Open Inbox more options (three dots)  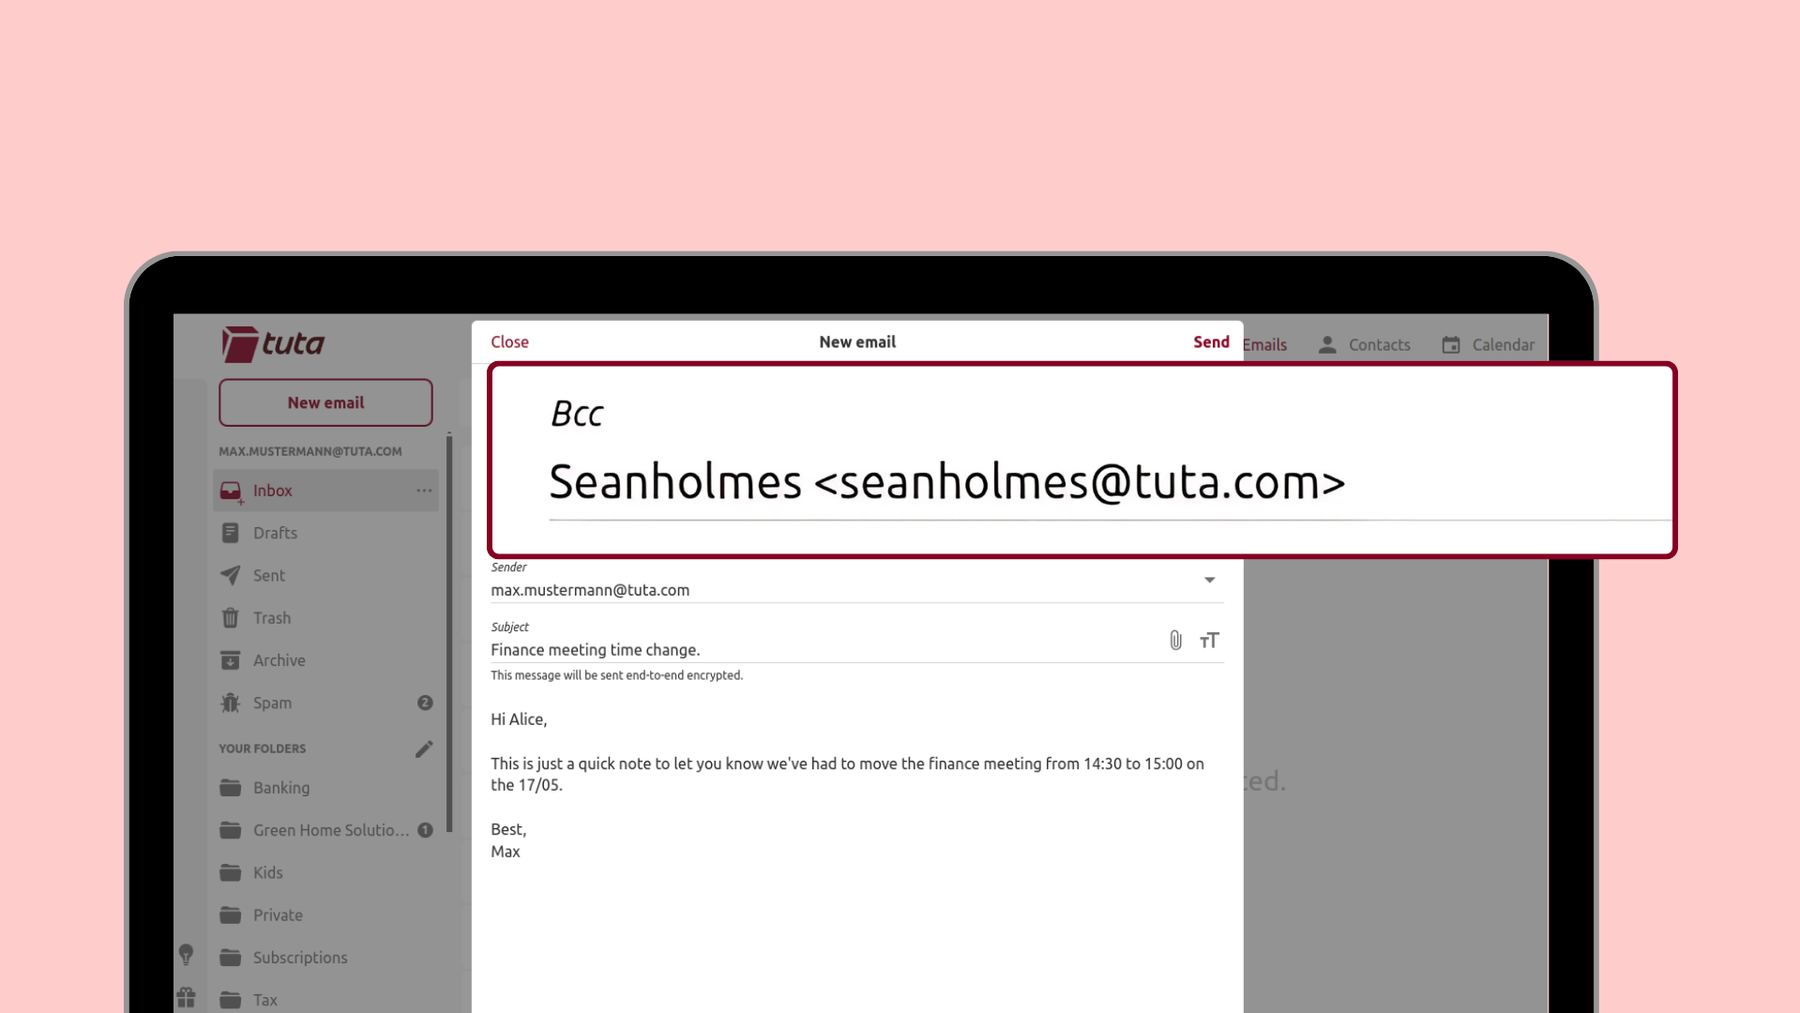click(x=424, y=490)
